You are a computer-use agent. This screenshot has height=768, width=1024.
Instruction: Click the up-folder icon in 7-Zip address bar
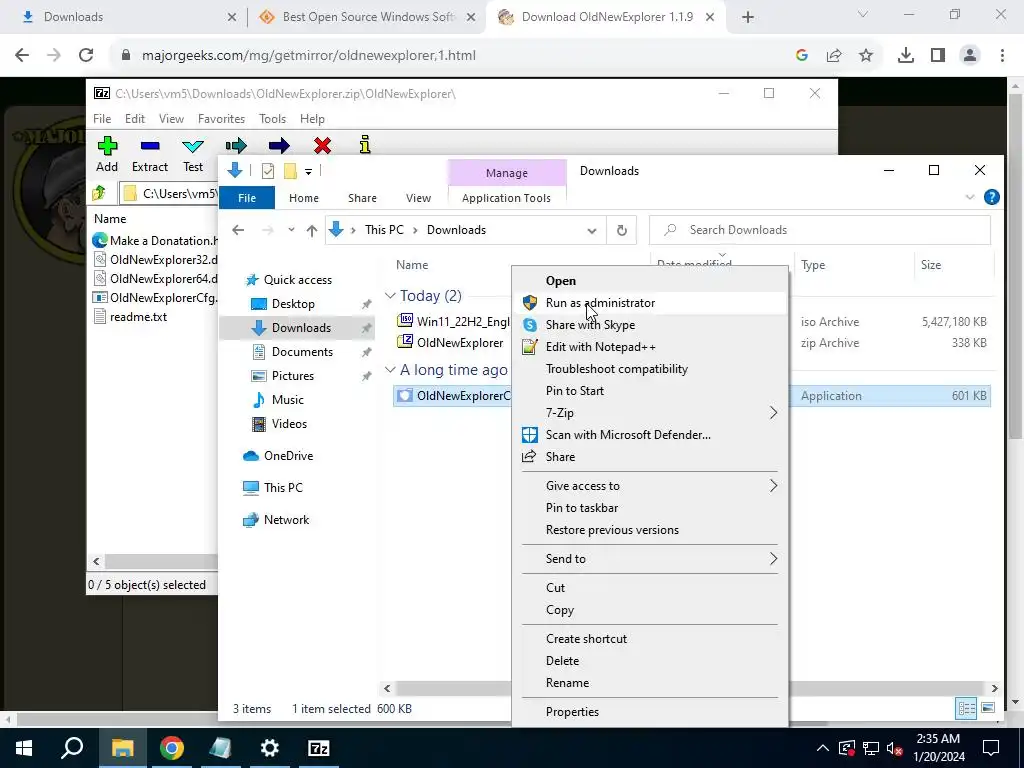coord(99,193)
